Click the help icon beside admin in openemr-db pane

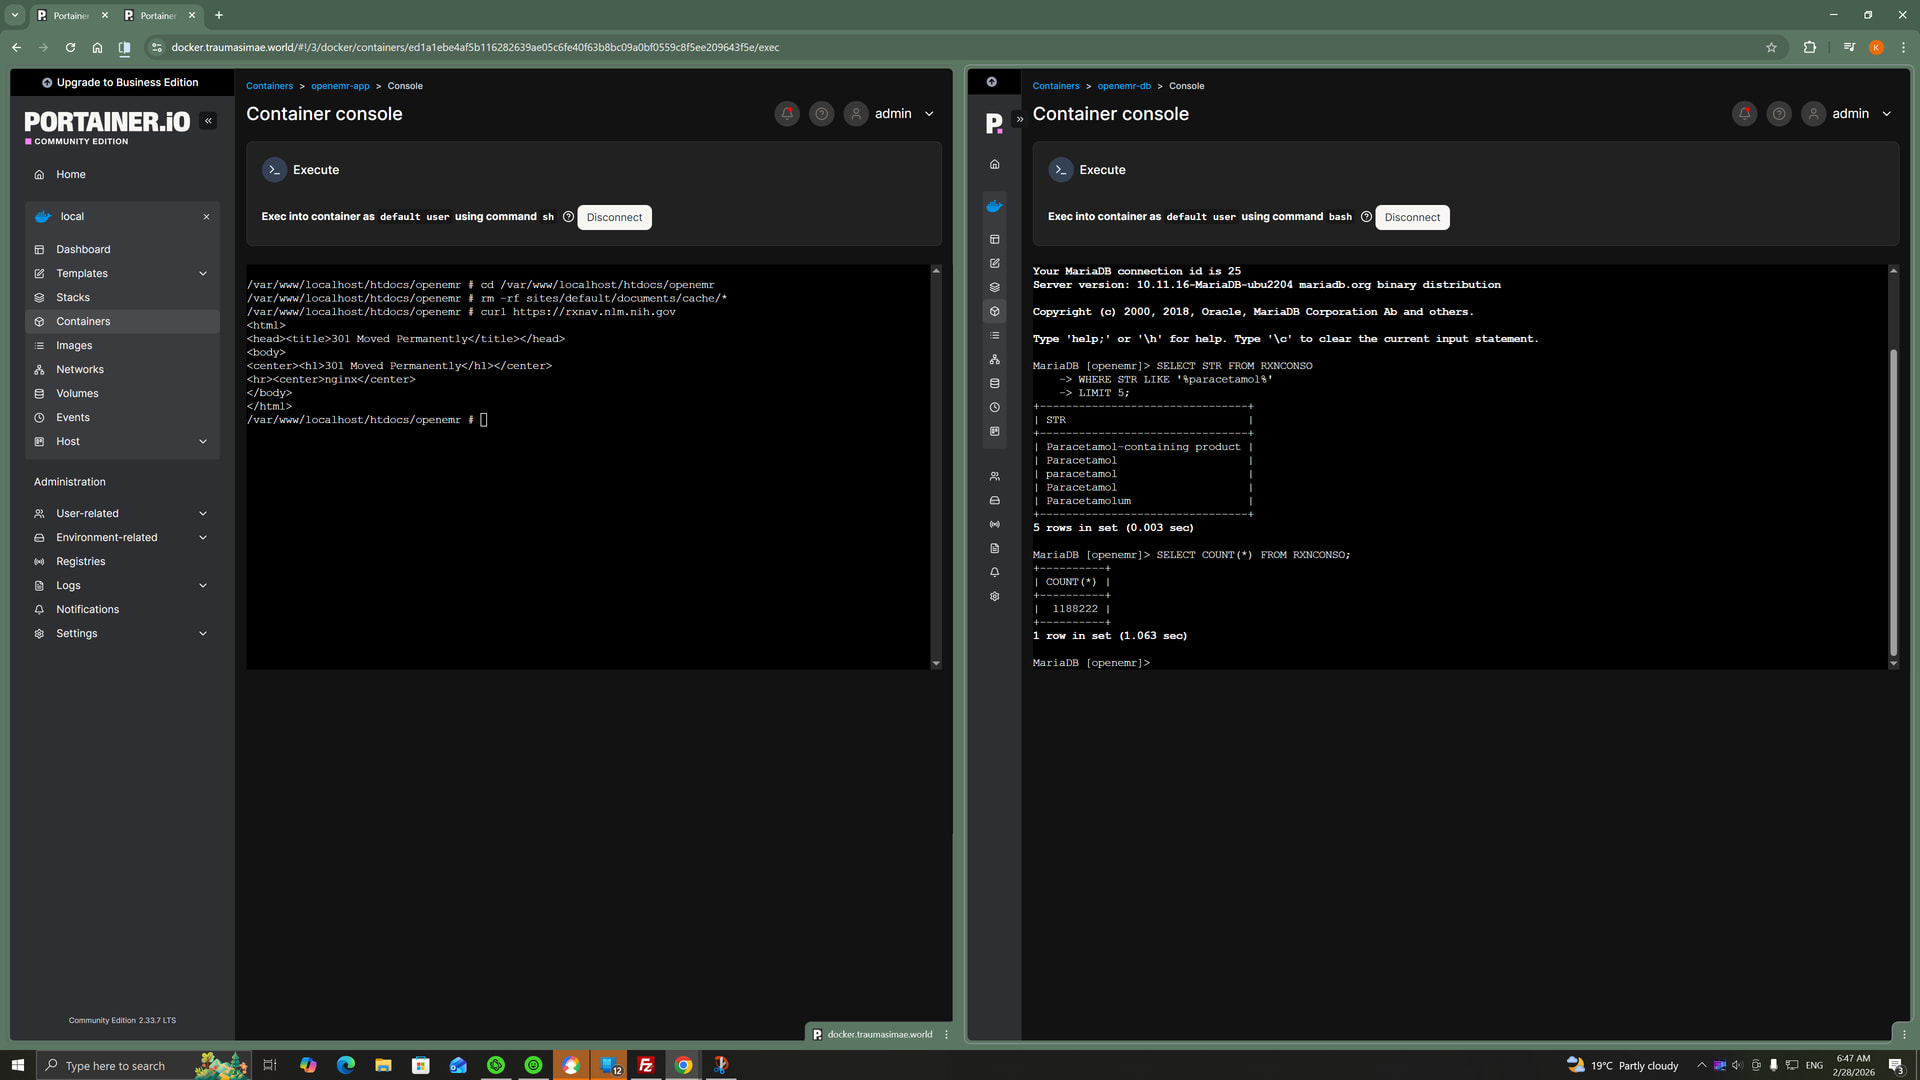coord(1779,114)
